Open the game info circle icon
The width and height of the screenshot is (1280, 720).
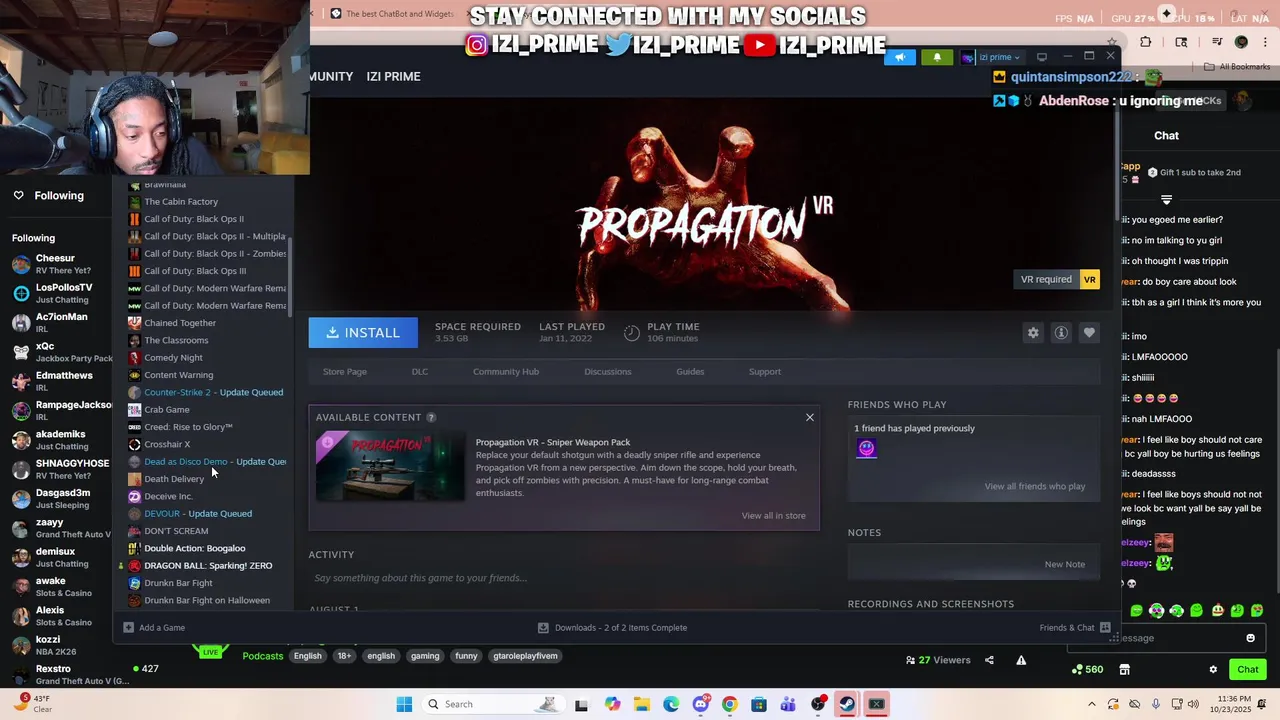click(1061, 333)
